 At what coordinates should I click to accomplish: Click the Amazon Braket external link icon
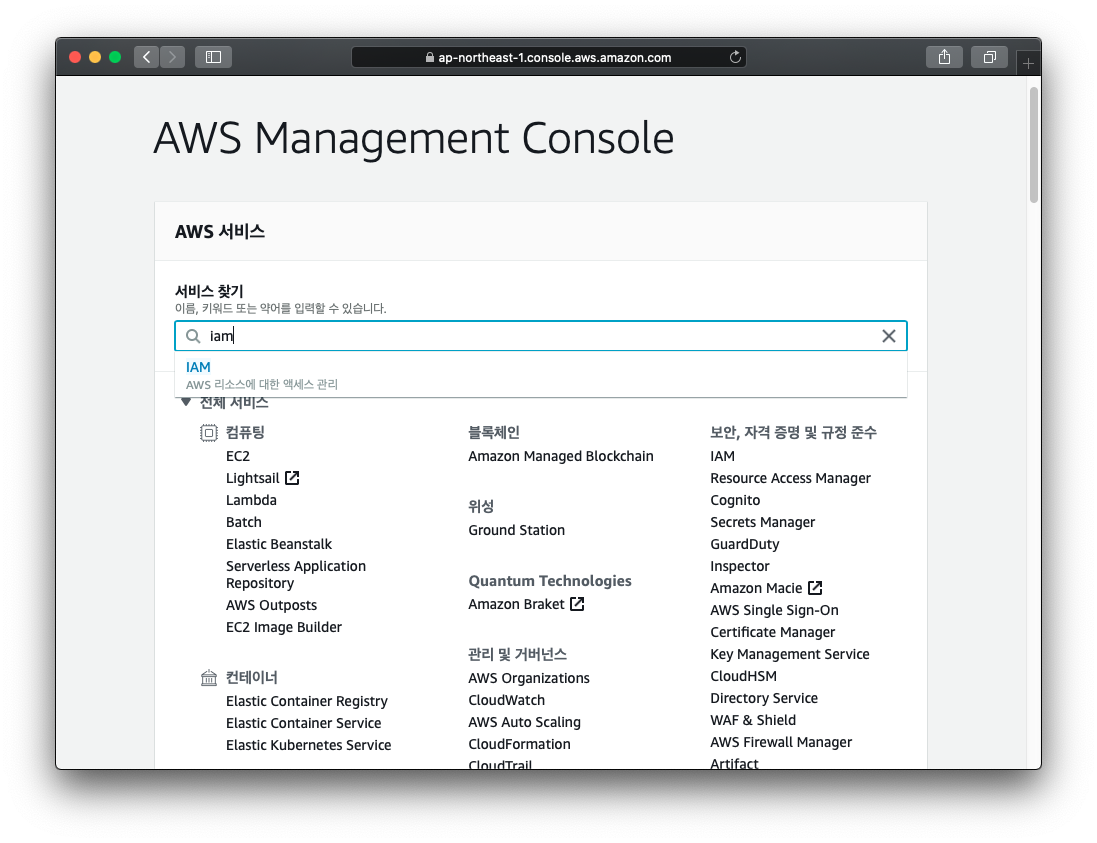pyautogui.click(x=578, y=603)
